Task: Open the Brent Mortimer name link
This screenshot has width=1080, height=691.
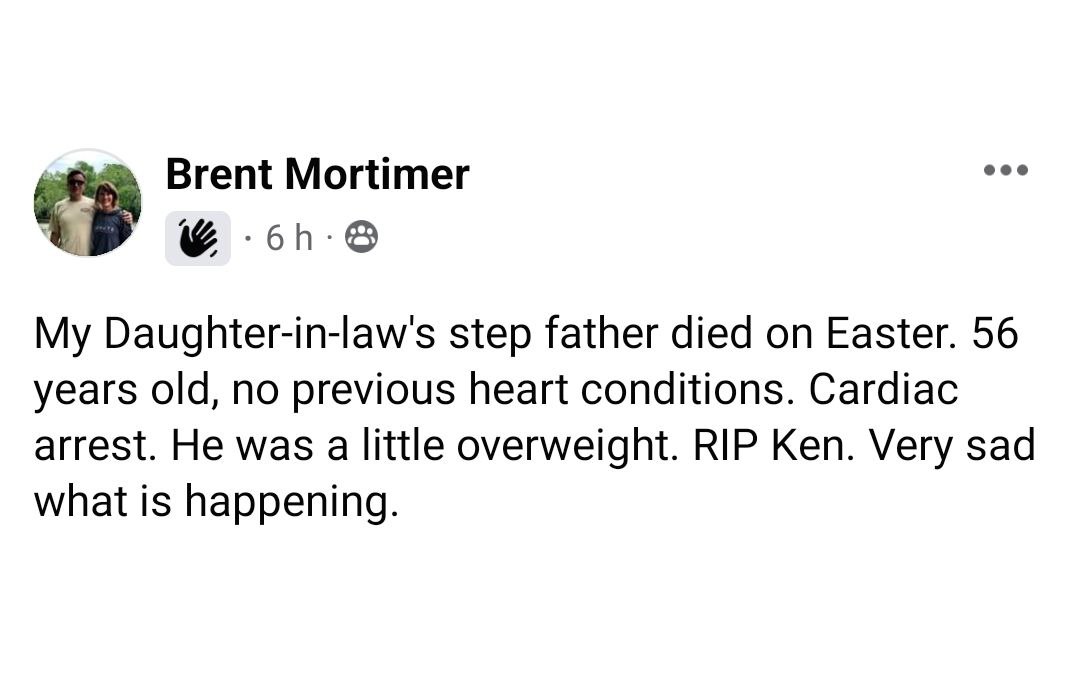Action: pyautogui.click(x=317, y=174)
